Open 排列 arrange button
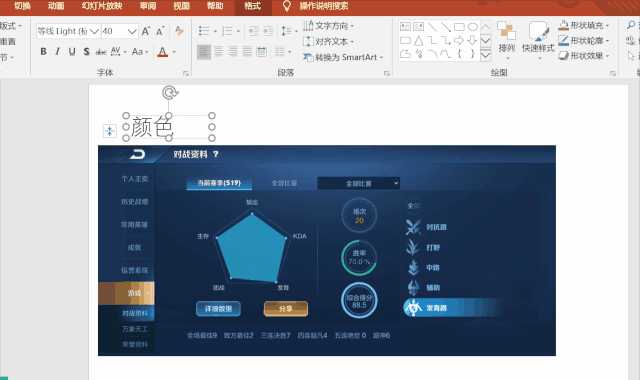This screenshot has height=380, width=640. coord(507,40)
